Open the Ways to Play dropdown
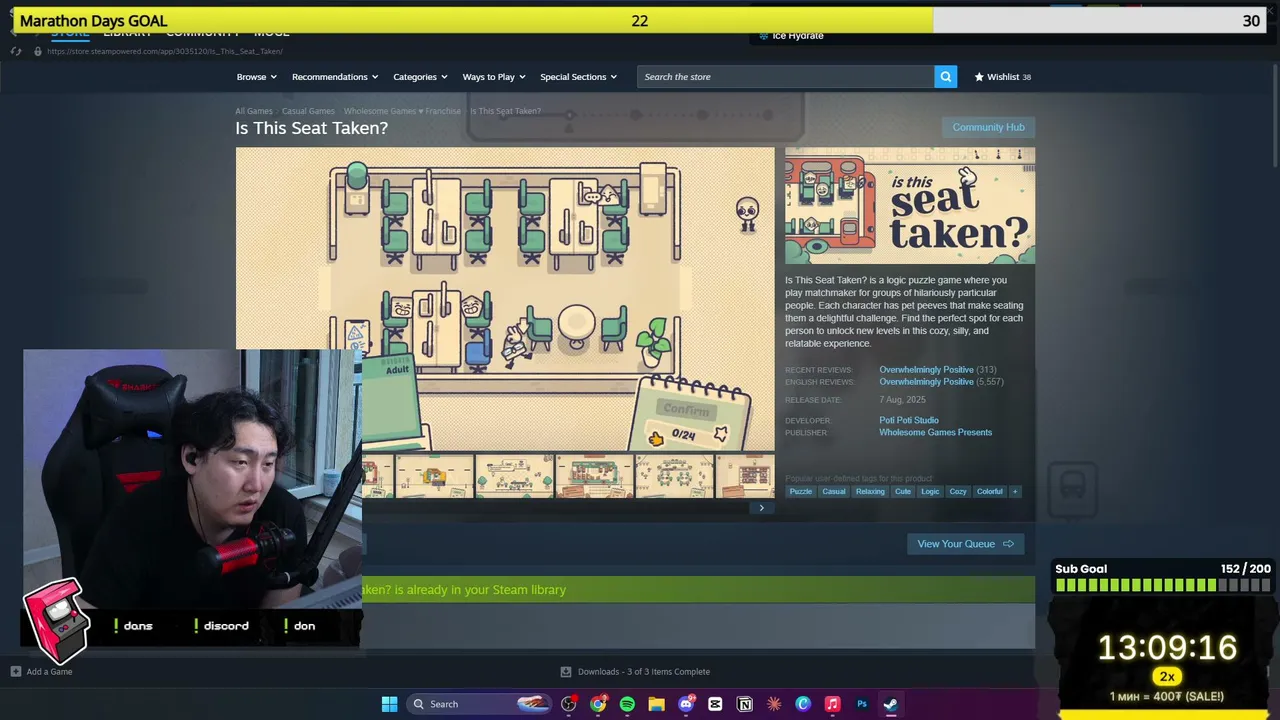The height and width of the screenshot is (720, 1280). click(x=494, y=77)
